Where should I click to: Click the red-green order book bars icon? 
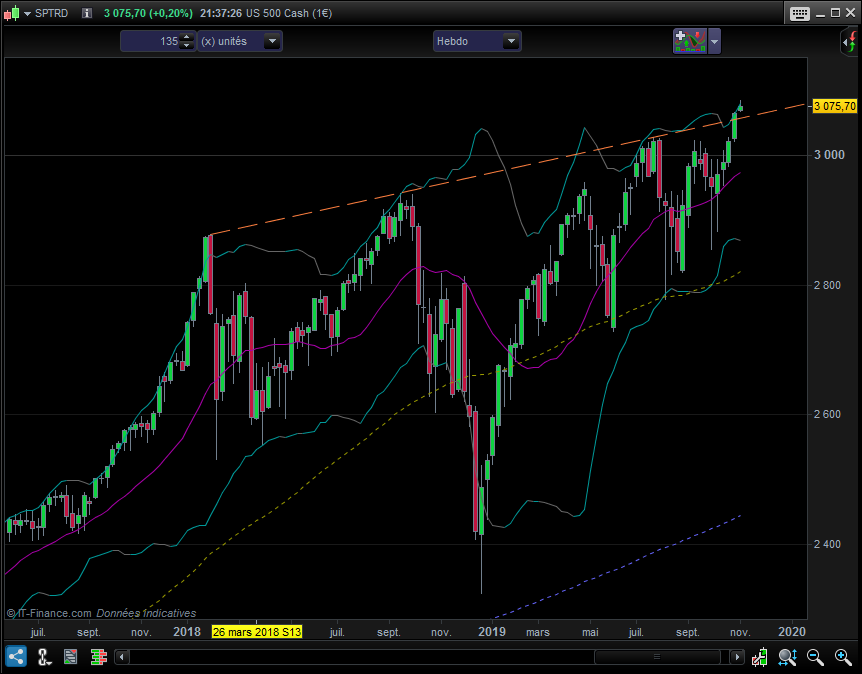pyautogui.click(x=98, y=656)
